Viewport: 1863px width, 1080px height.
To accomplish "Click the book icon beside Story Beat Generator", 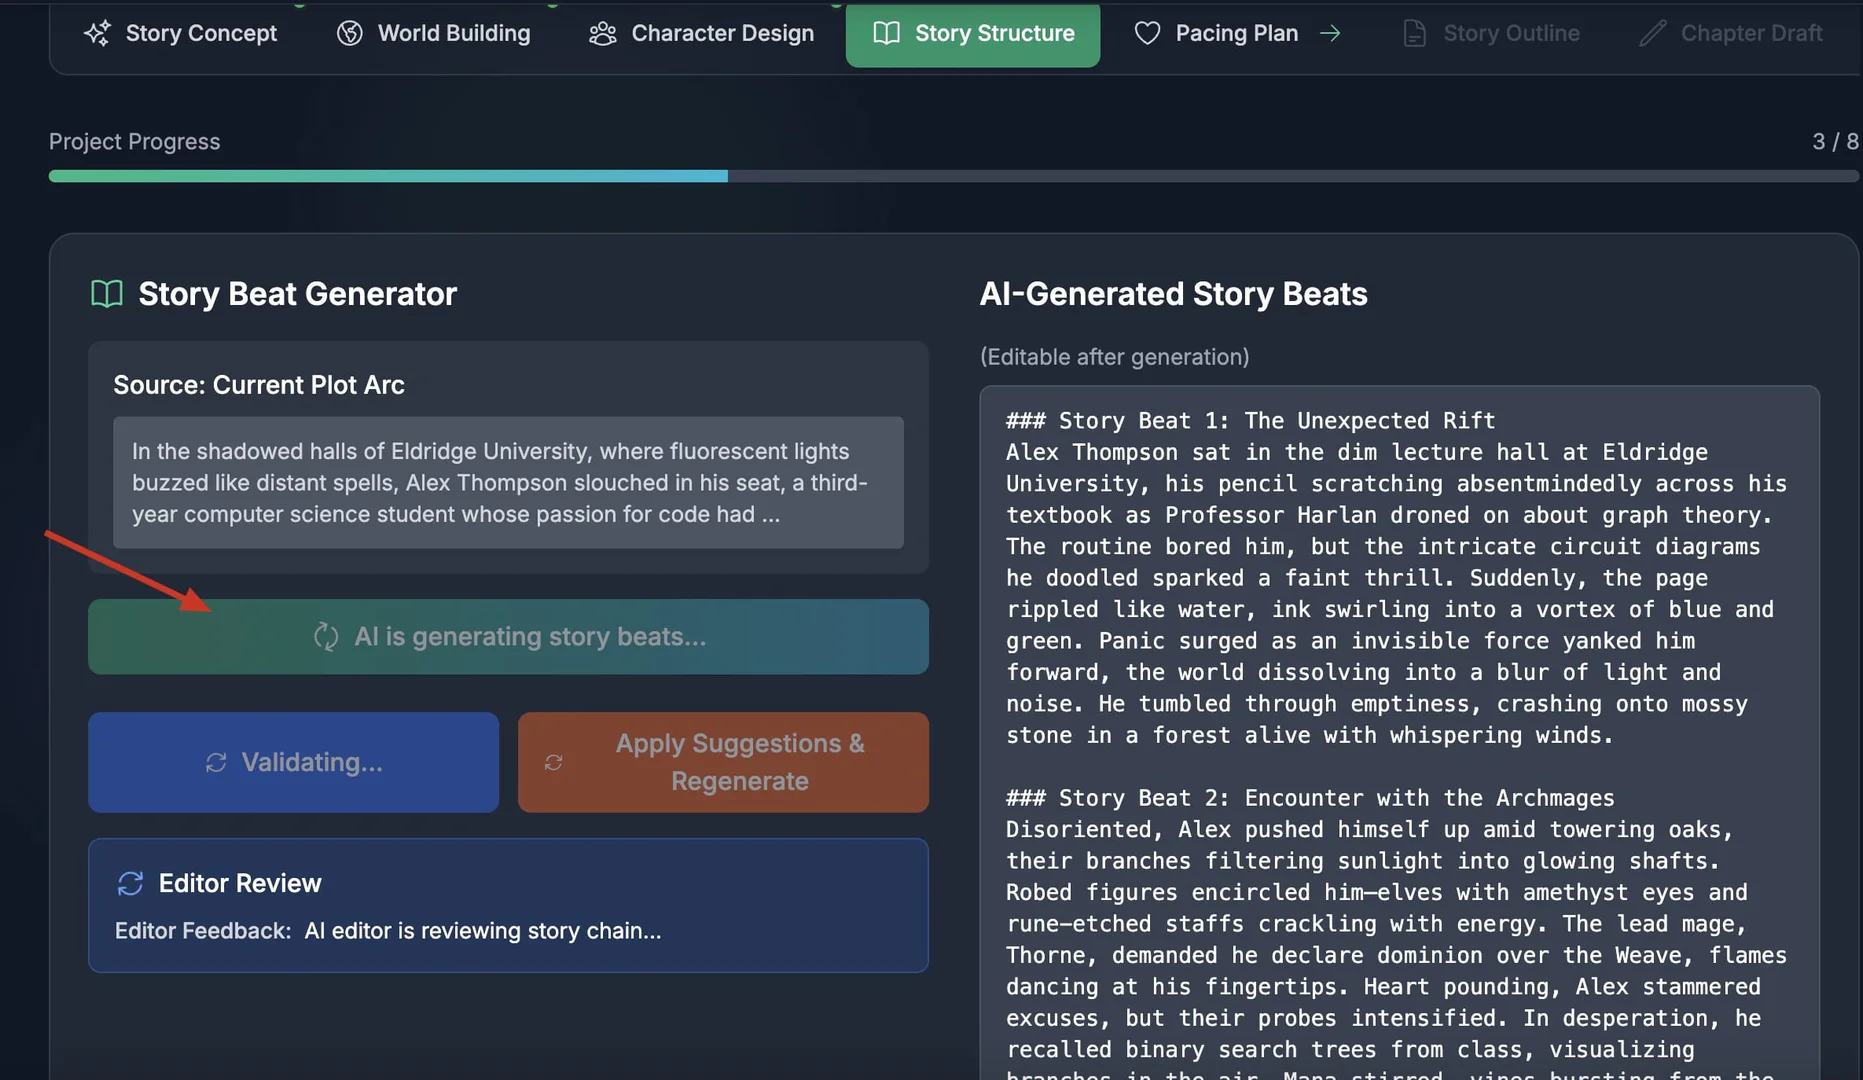I will [x=106, y=293].
